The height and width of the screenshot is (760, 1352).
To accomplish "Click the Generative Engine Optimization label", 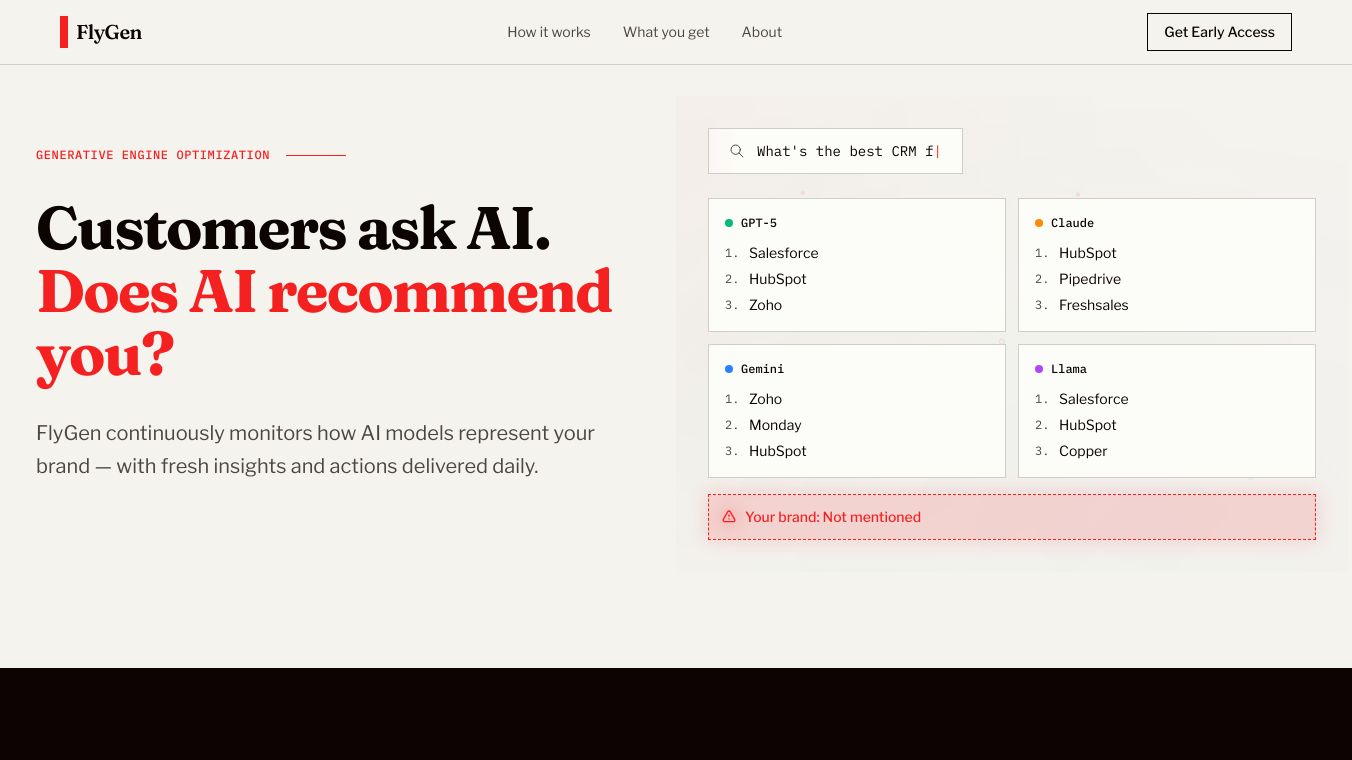I will tap(153, 155).
